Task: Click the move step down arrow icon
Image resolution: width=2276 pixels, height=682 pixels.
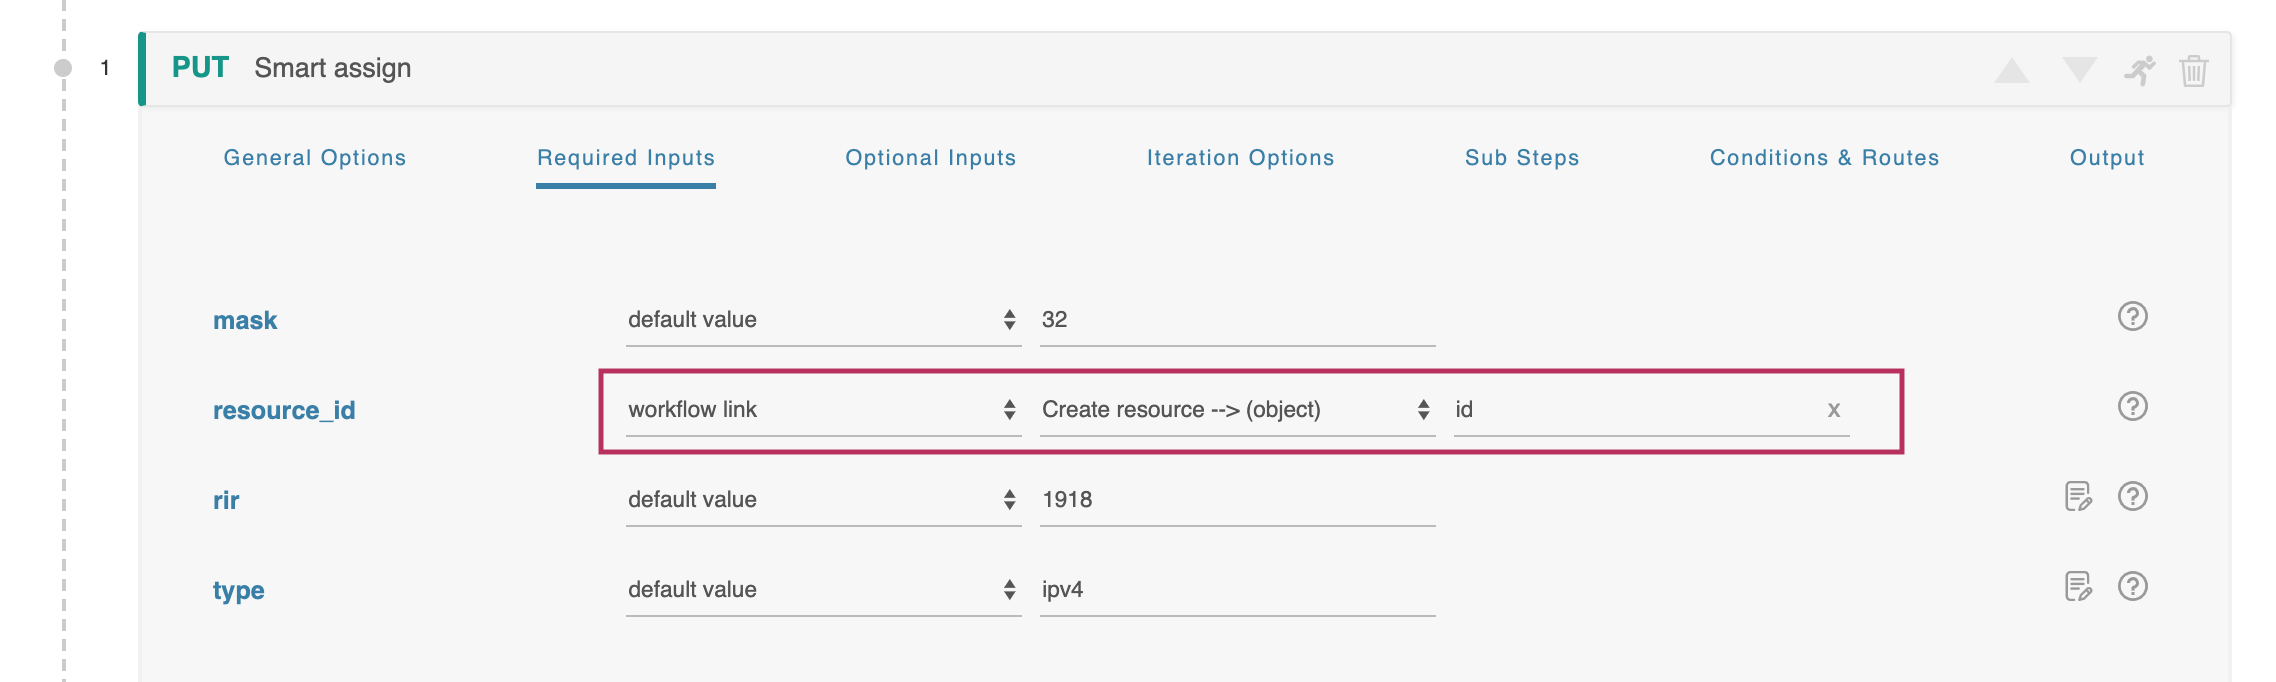Action: [2079, 69]
